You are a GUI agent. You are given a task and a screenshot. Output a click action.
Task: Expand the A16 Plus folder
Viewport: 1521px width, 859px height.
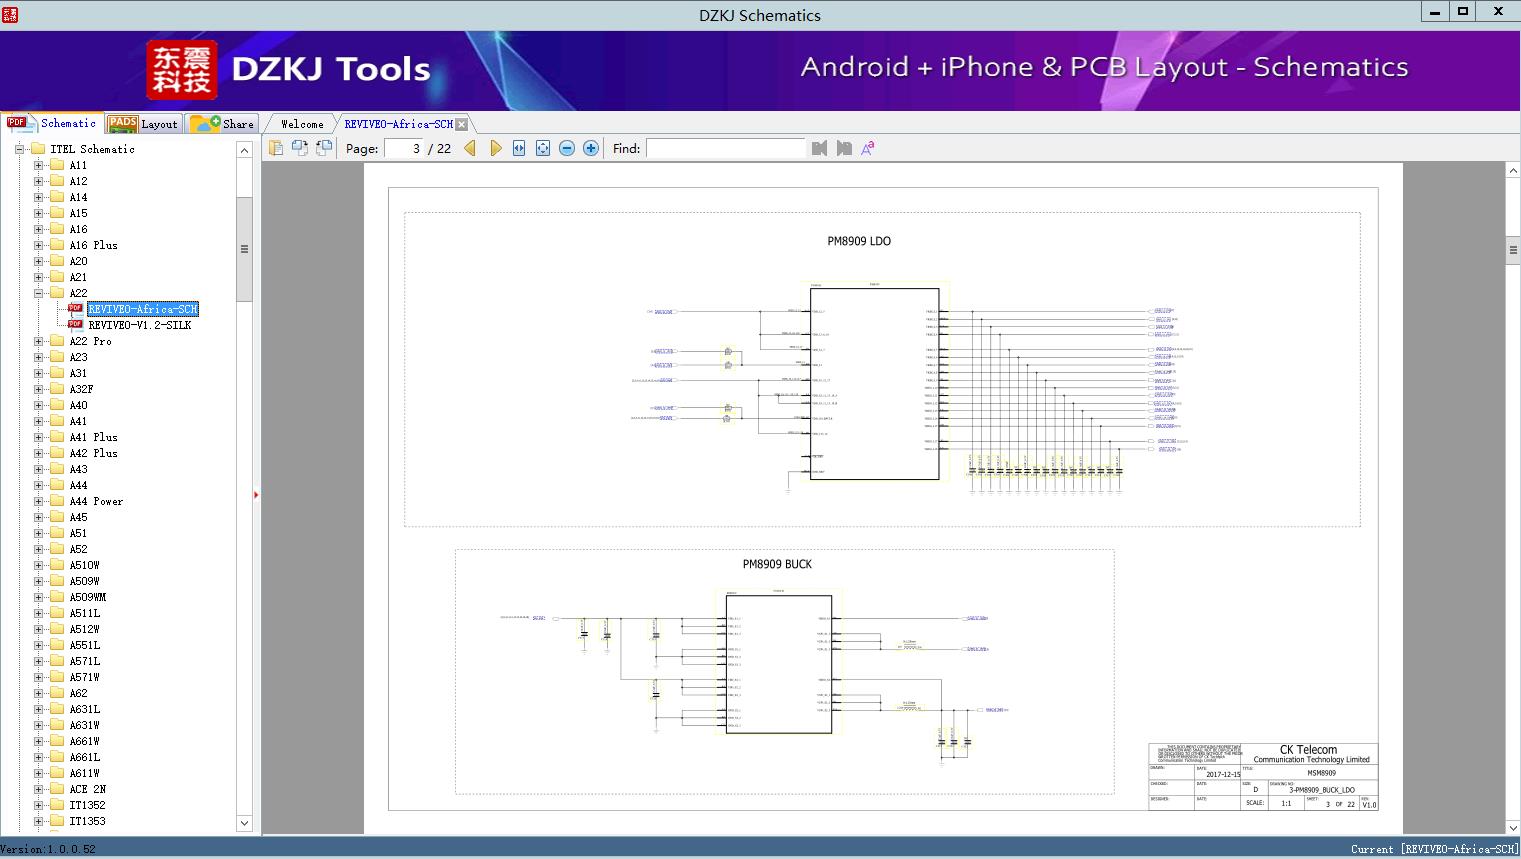point(39,245)
